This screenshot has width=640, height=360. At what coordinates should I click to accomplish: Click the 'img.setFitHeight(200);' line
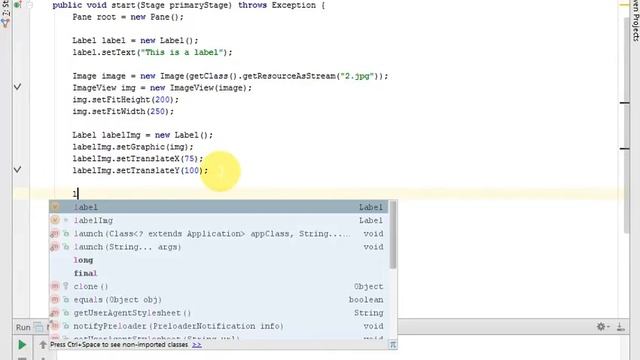[125, 100]
